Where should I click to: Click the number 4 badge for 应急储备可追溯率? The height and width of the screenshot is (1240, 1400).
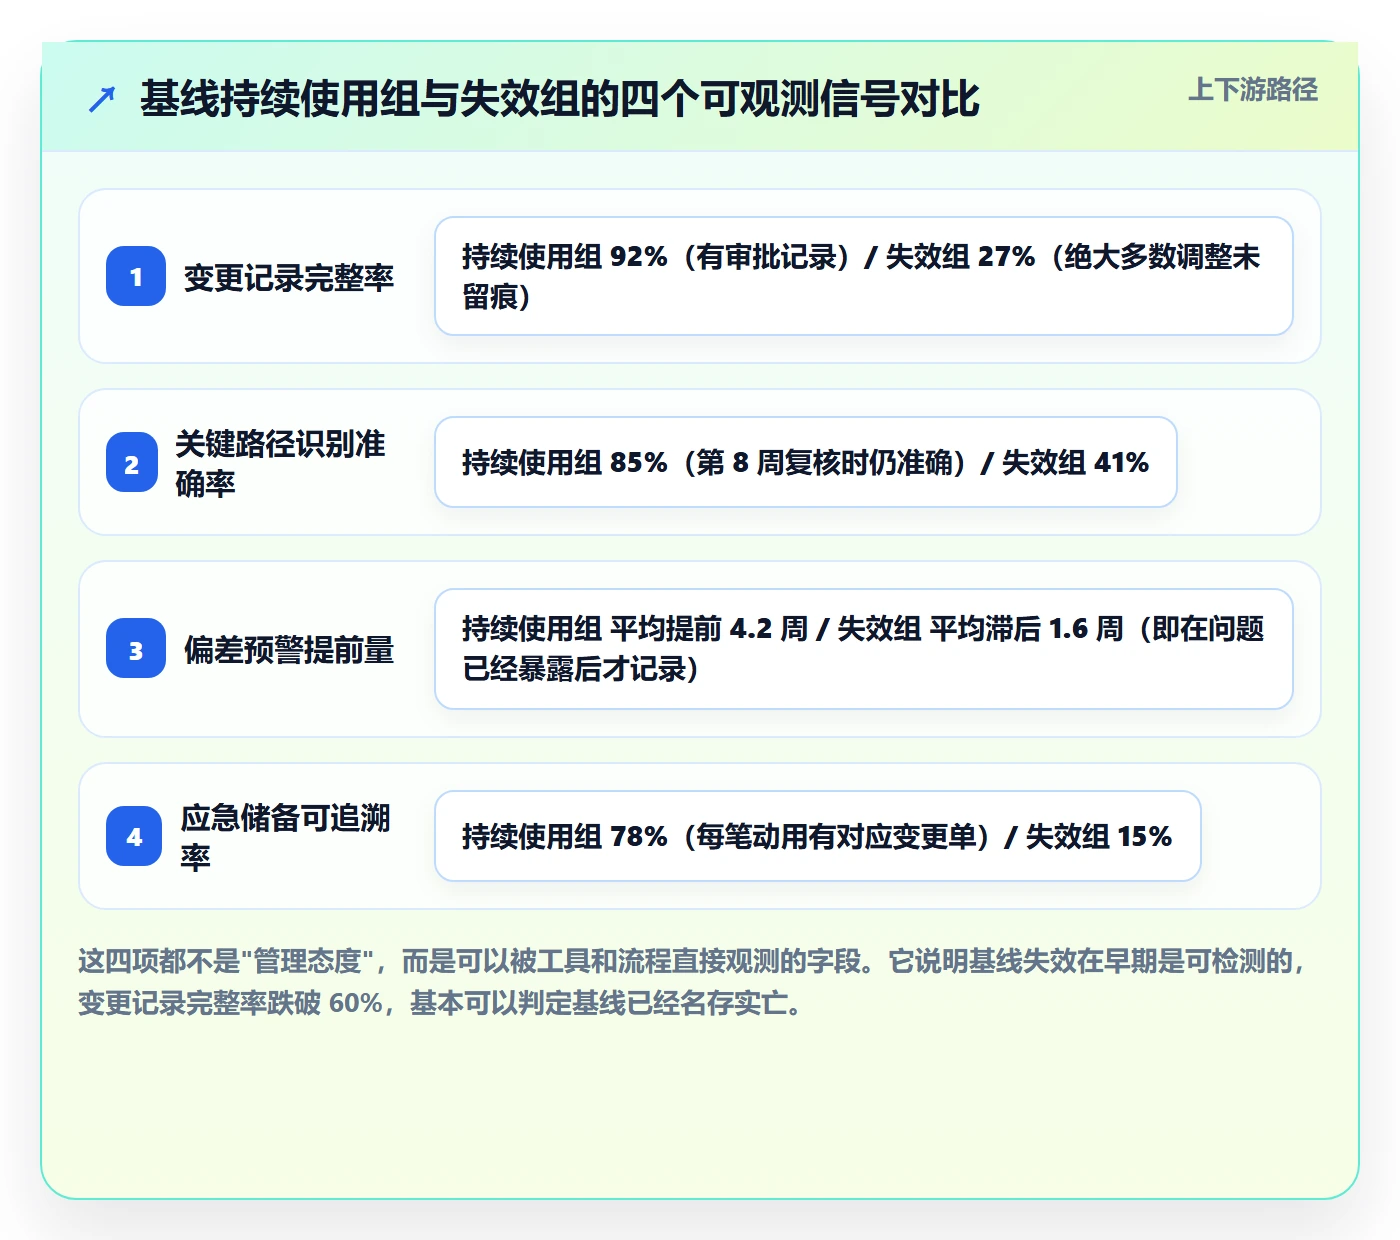134,836
